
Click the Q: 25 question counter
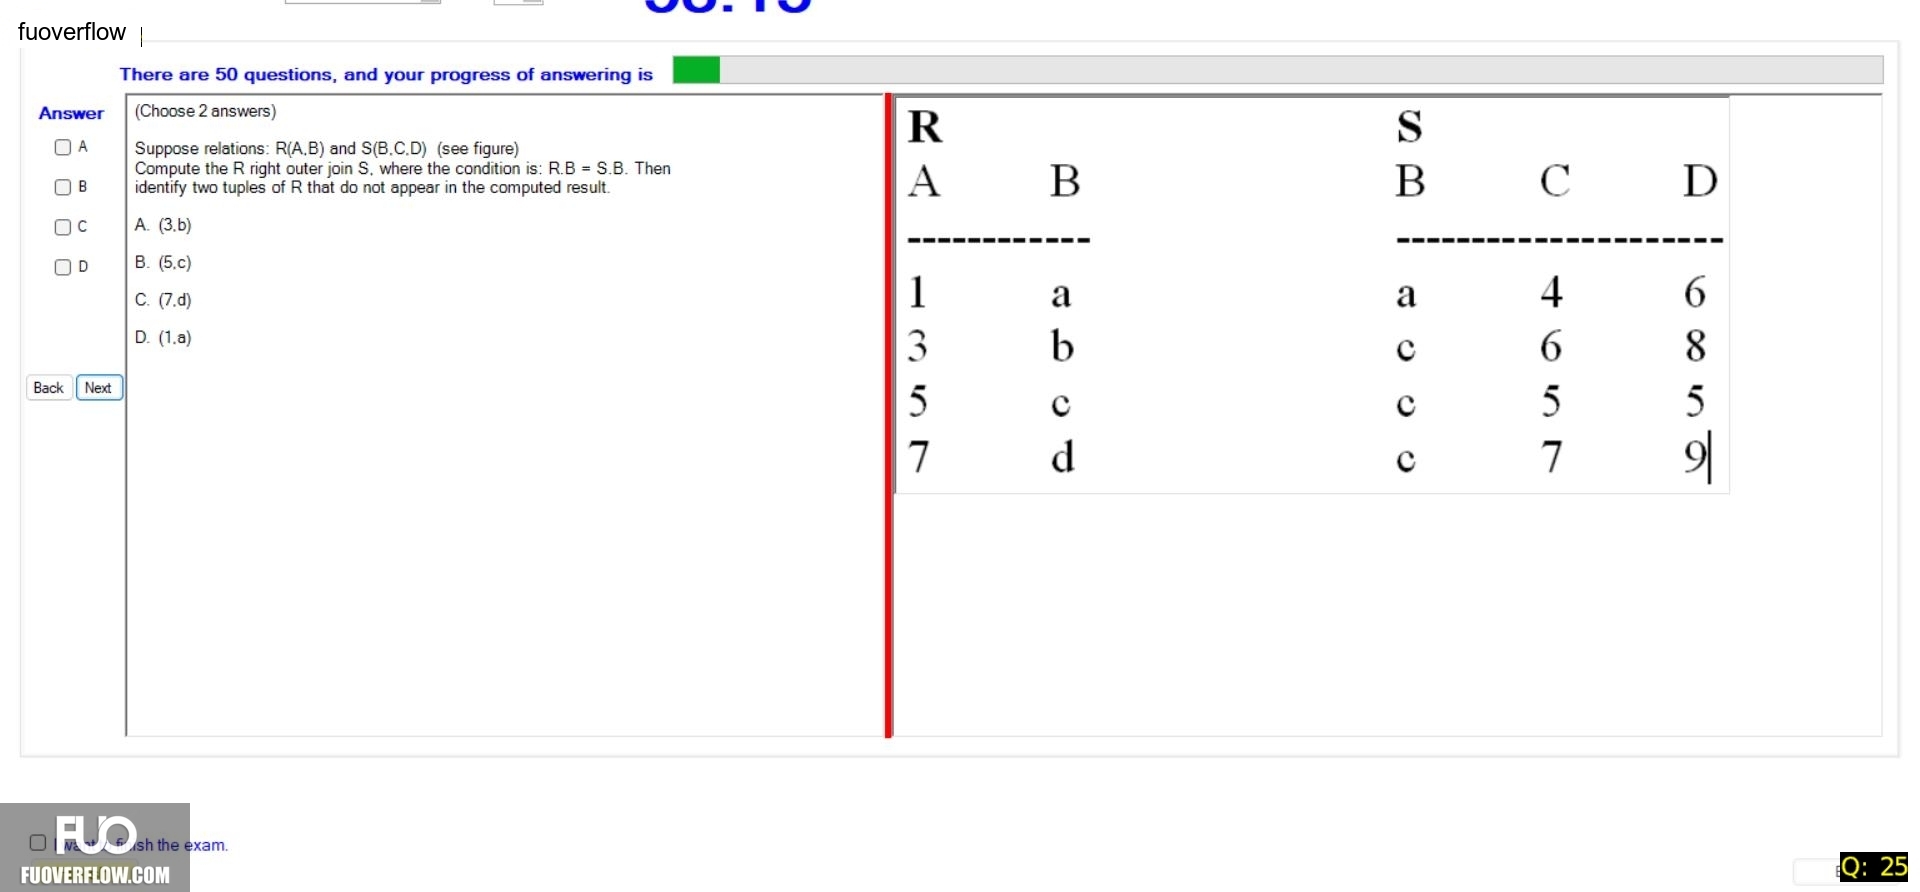[x=1874, y=867]
